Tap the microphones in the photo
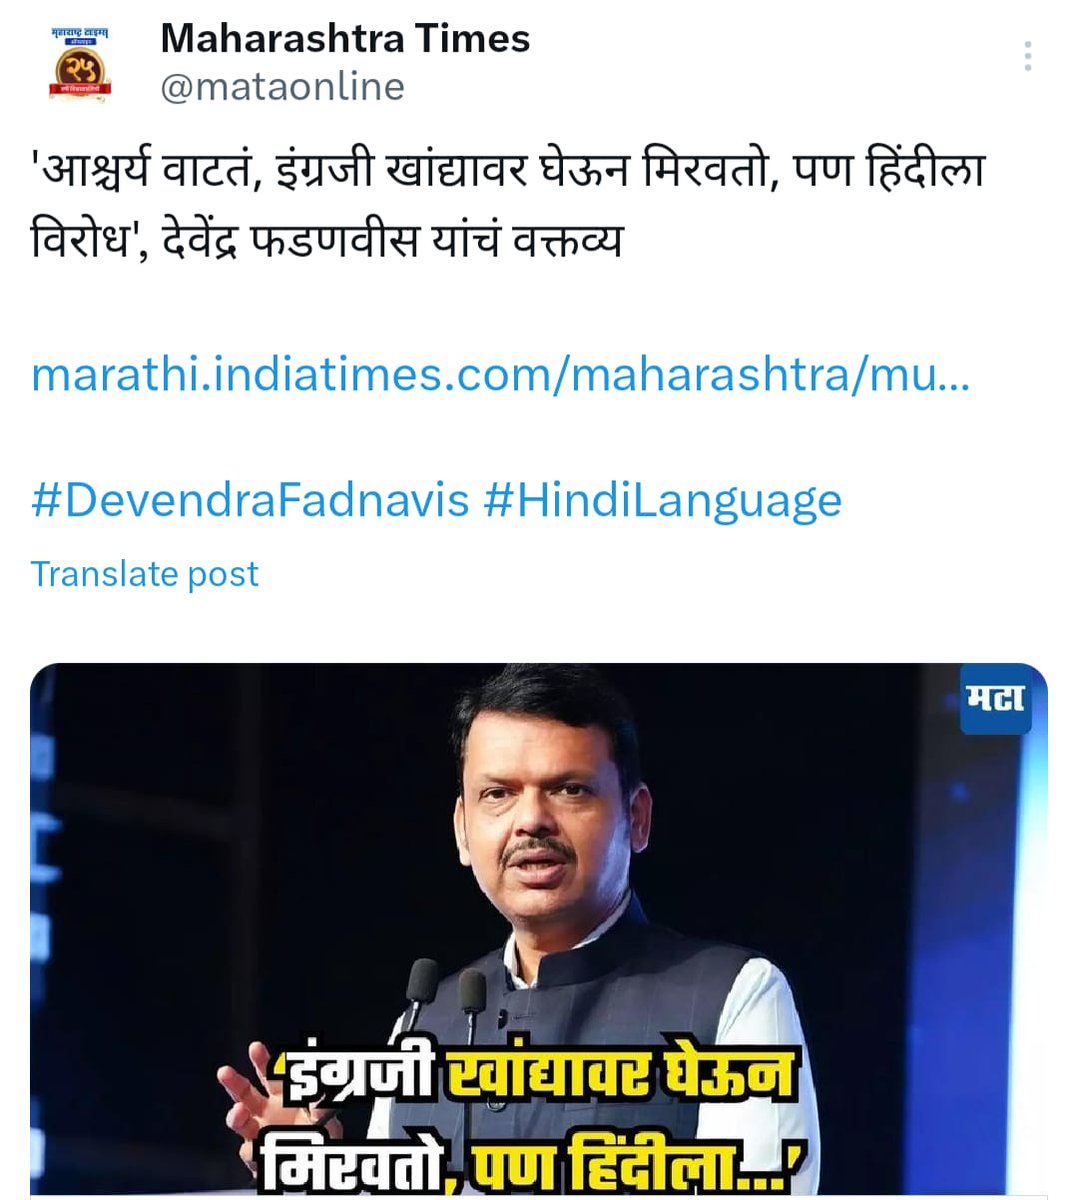 point(445,1003)
